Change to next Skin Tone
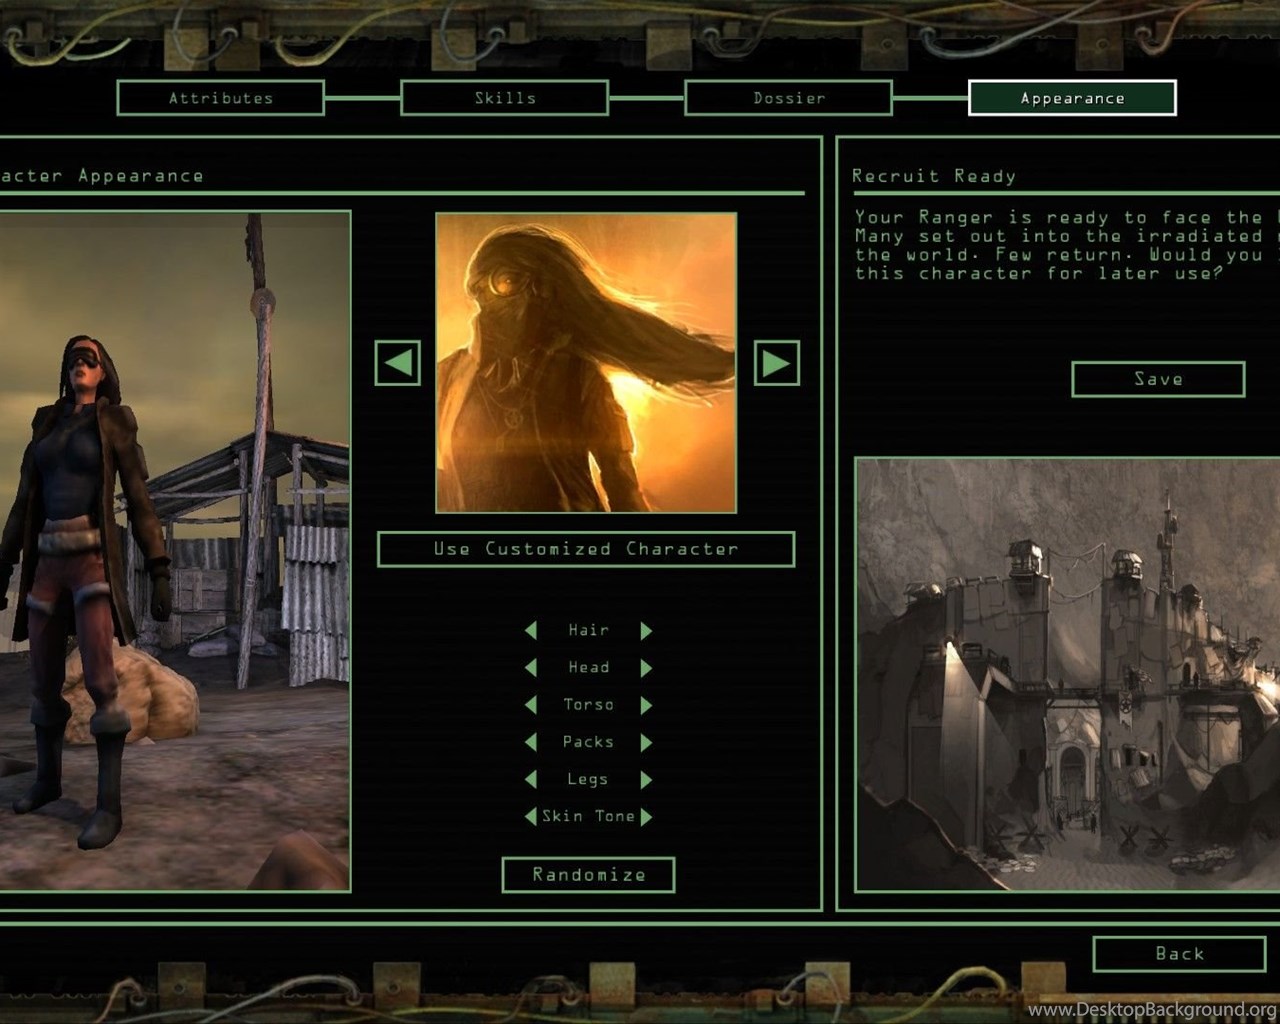The width and height of the screenshot is (1280, 1024). 646,817
